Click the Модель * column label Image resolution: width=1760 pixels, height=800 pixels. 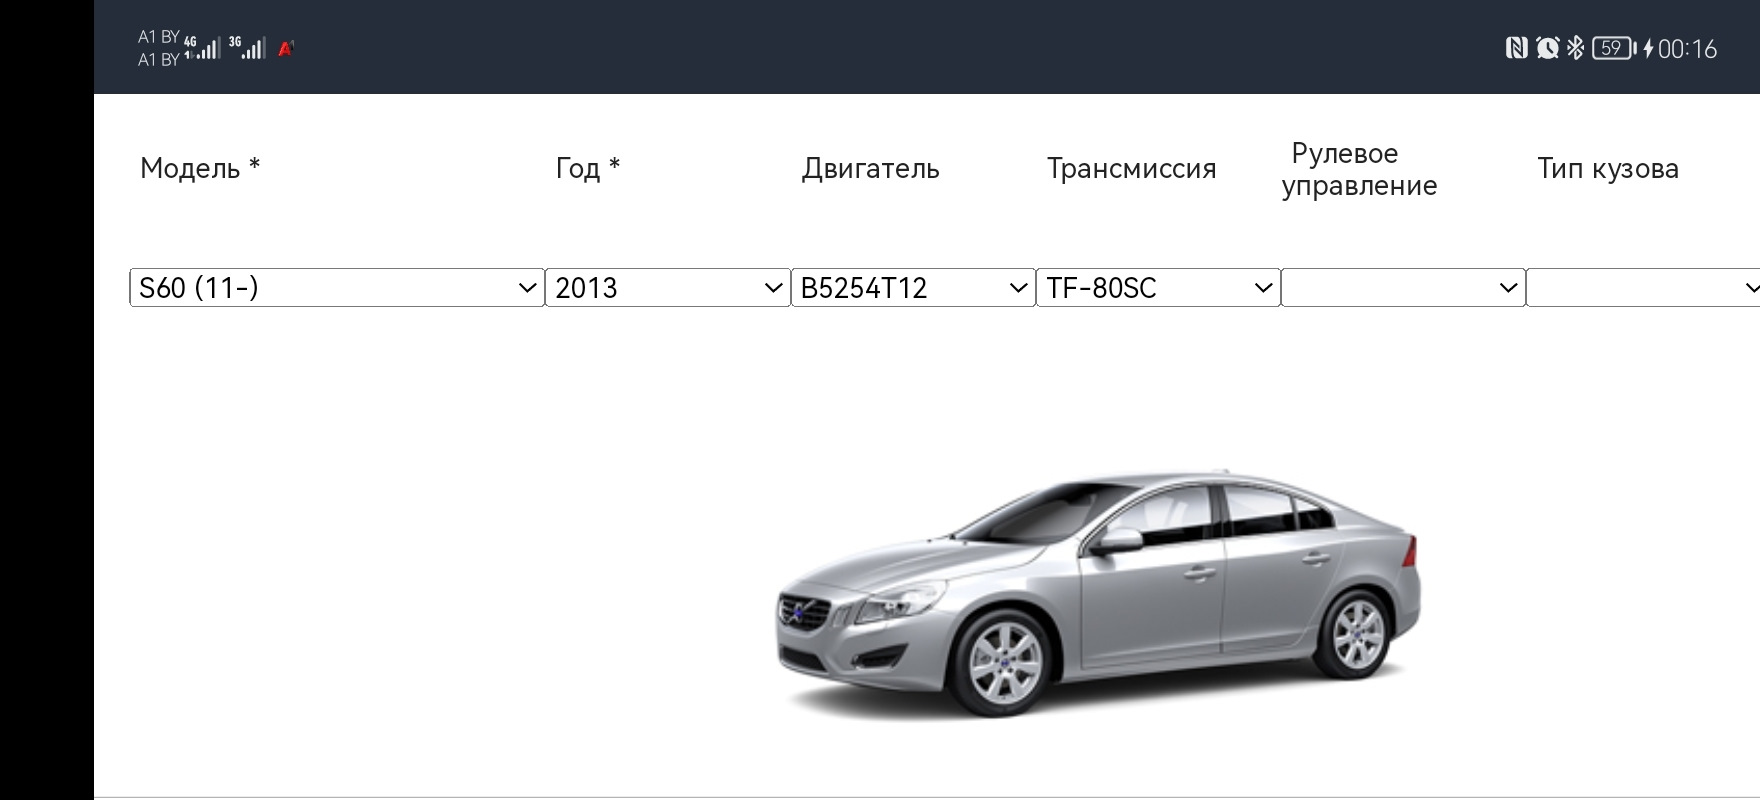click(200, 168)
